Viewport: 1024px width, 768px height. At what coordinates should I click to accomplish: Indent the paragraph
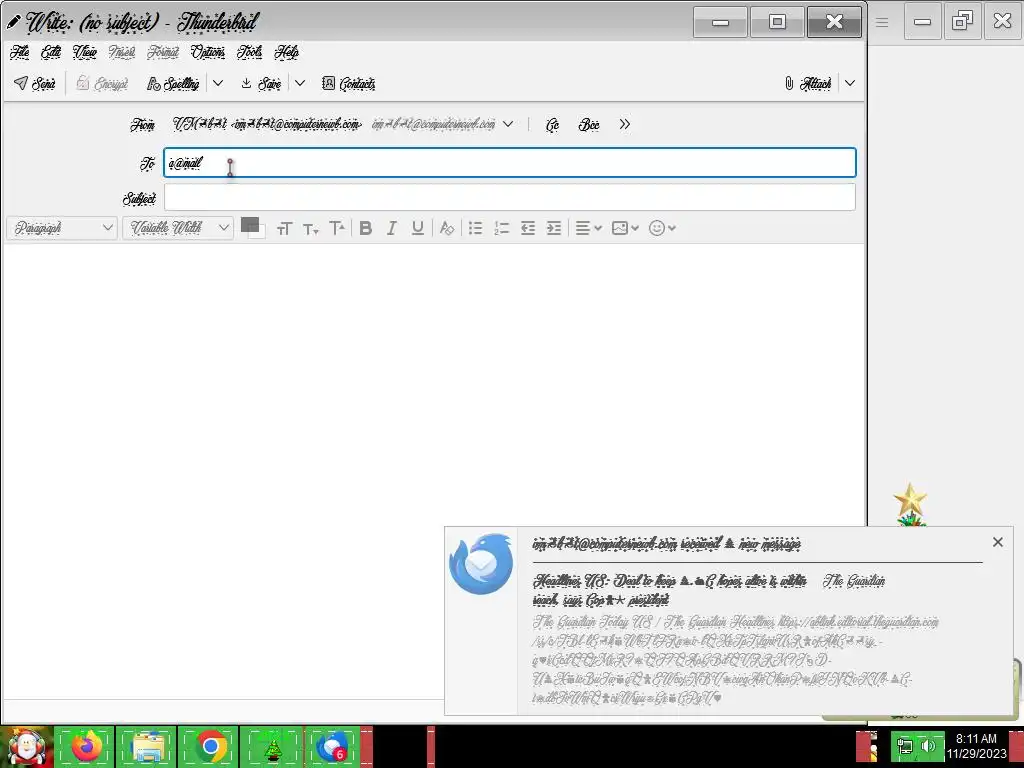pos(554,228)
